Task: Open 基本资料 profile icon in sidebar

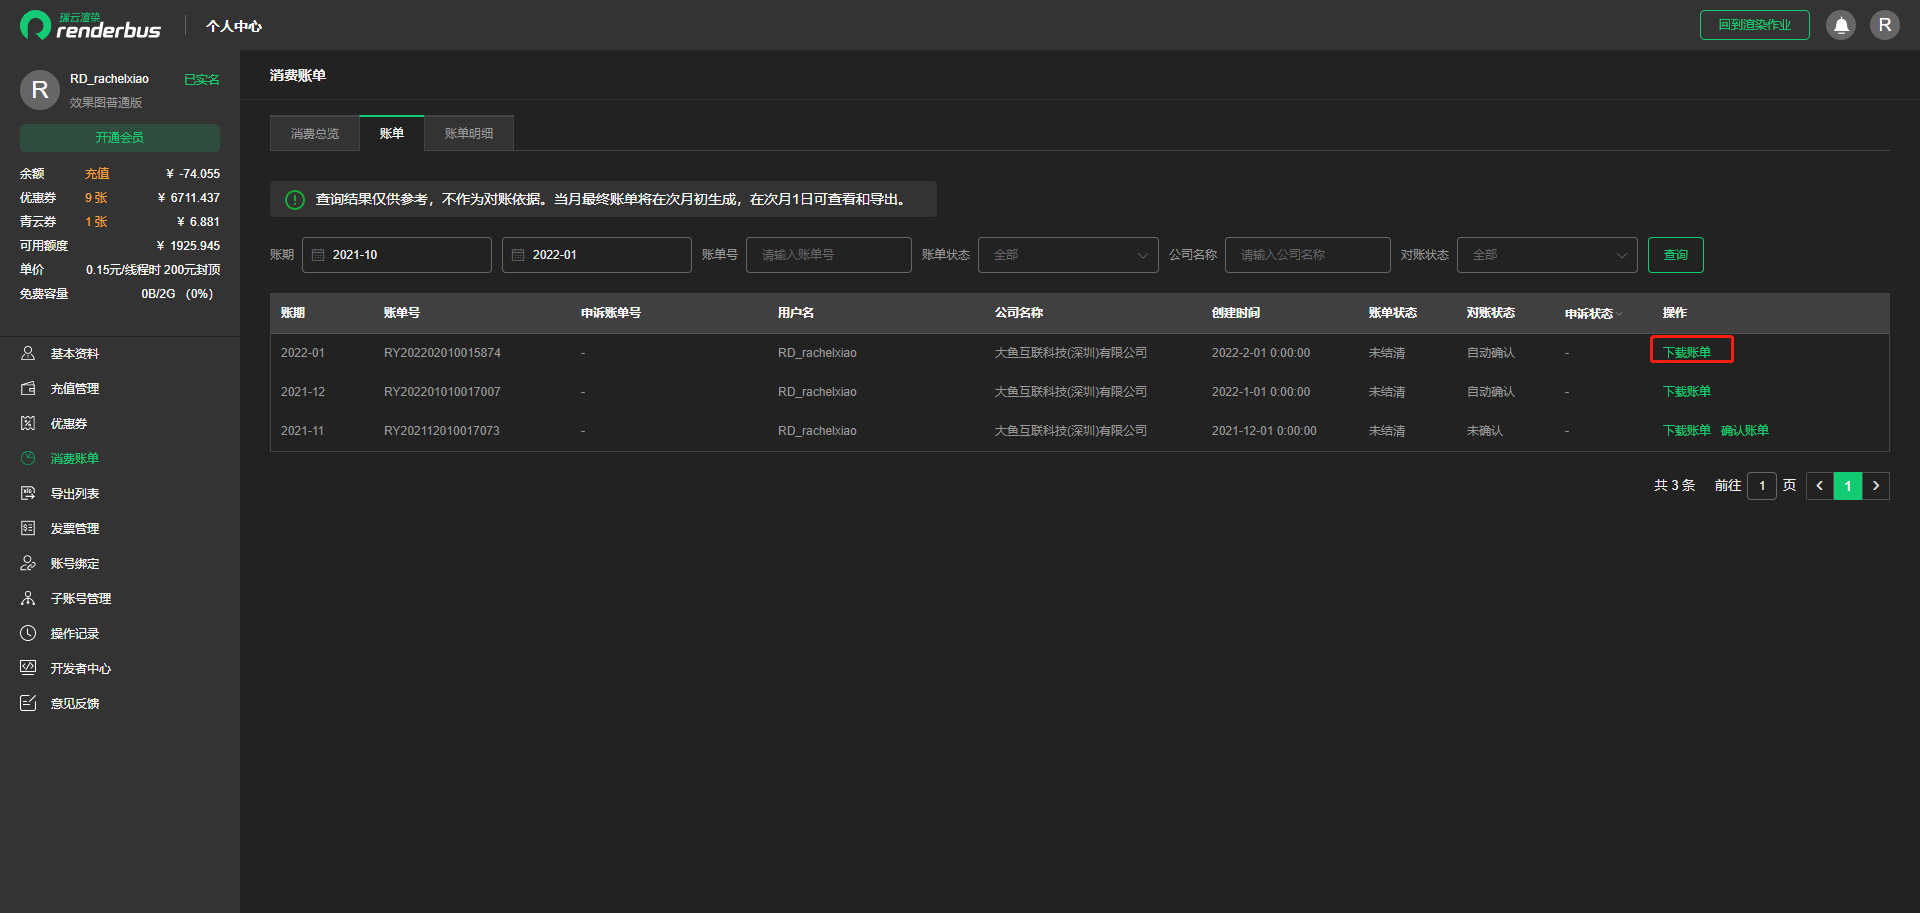Action: 28,353
